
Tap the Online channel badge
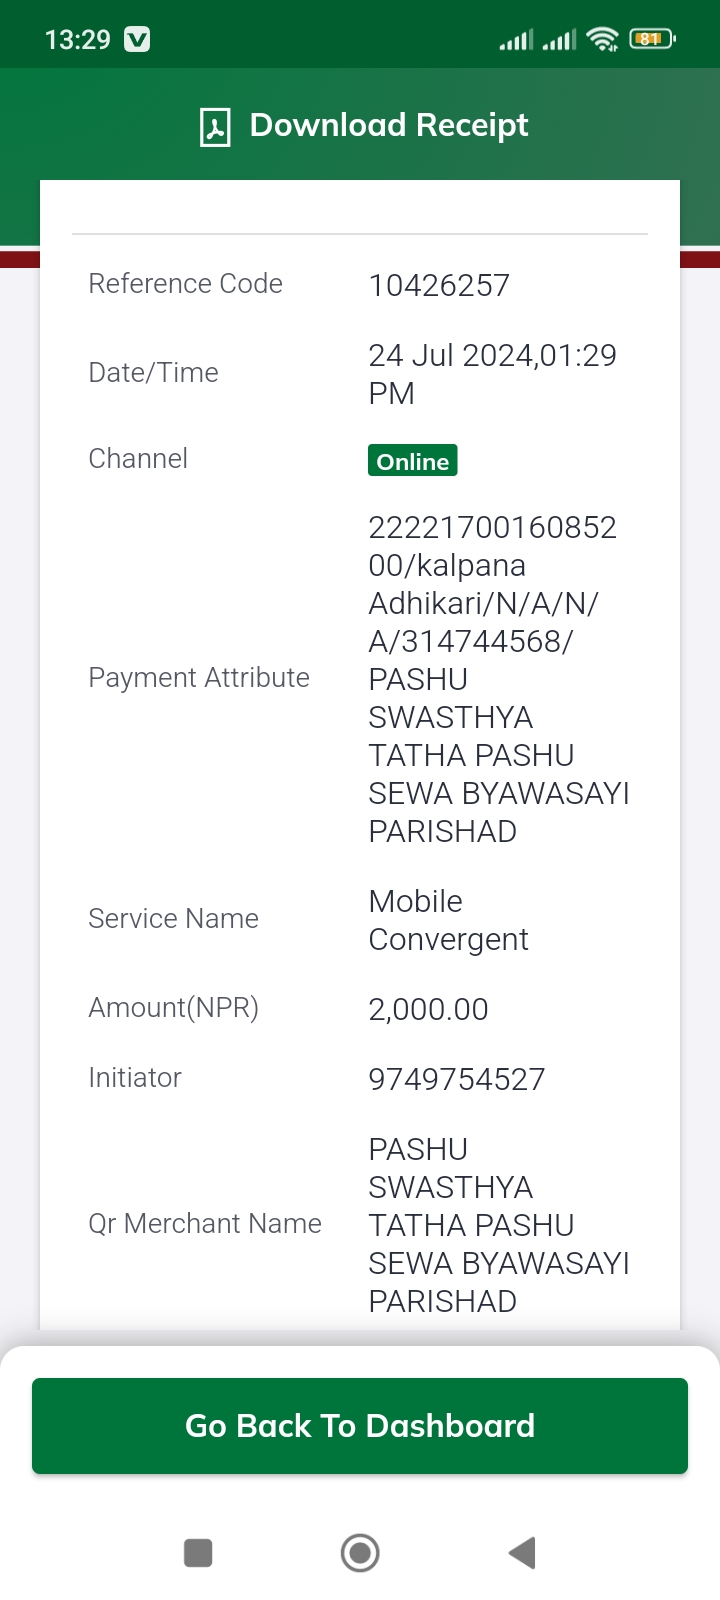click(413, 461)
